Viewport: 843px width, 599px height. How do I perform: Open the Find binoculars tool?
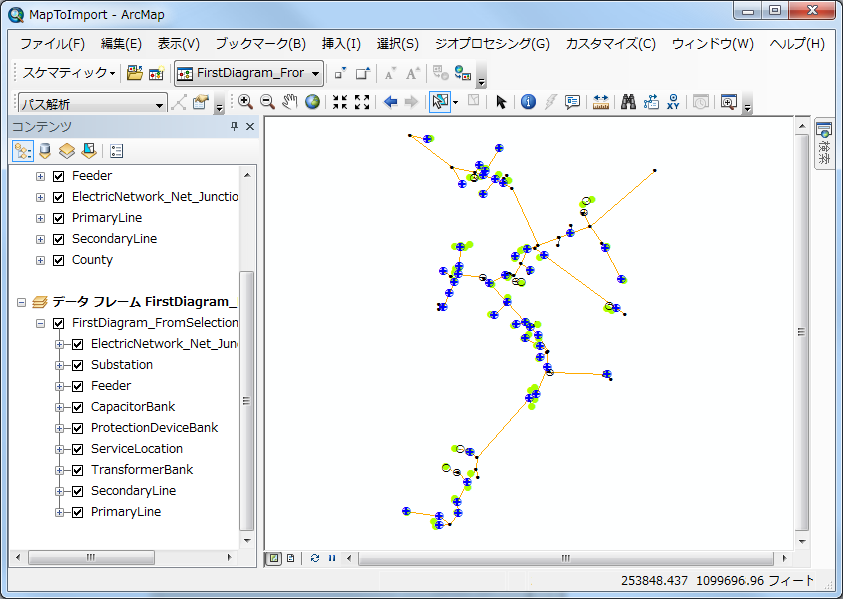629,102
